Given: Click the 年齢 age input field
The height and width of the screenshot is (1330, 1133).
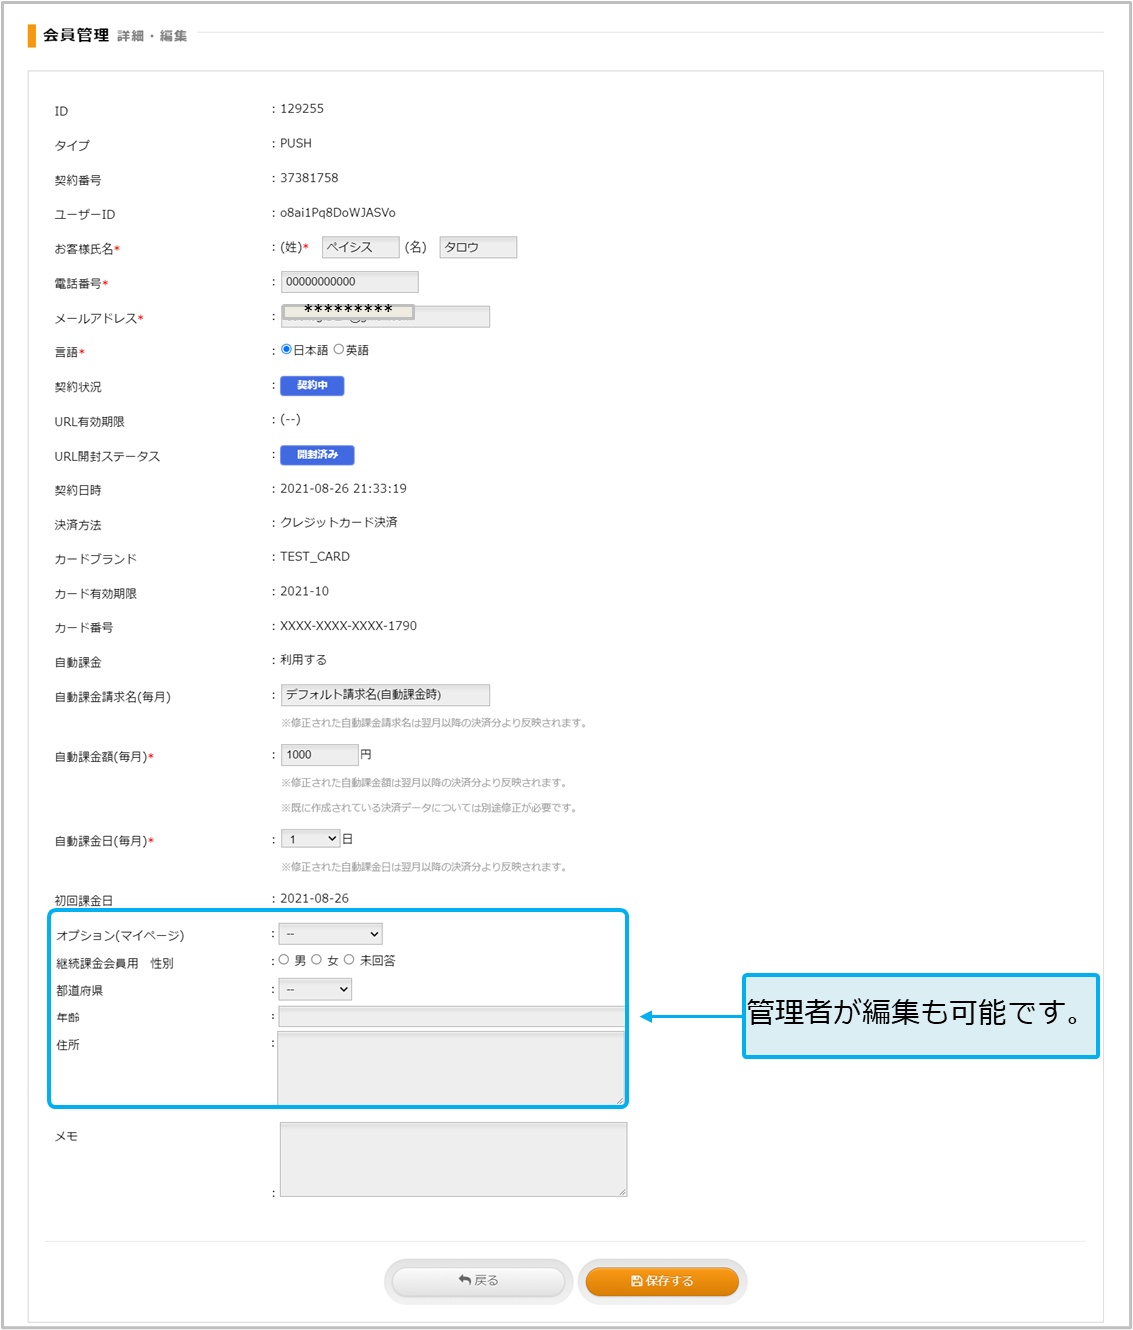Looking at the screenshot, I should pyautogui.click(x=451, y=1017).
